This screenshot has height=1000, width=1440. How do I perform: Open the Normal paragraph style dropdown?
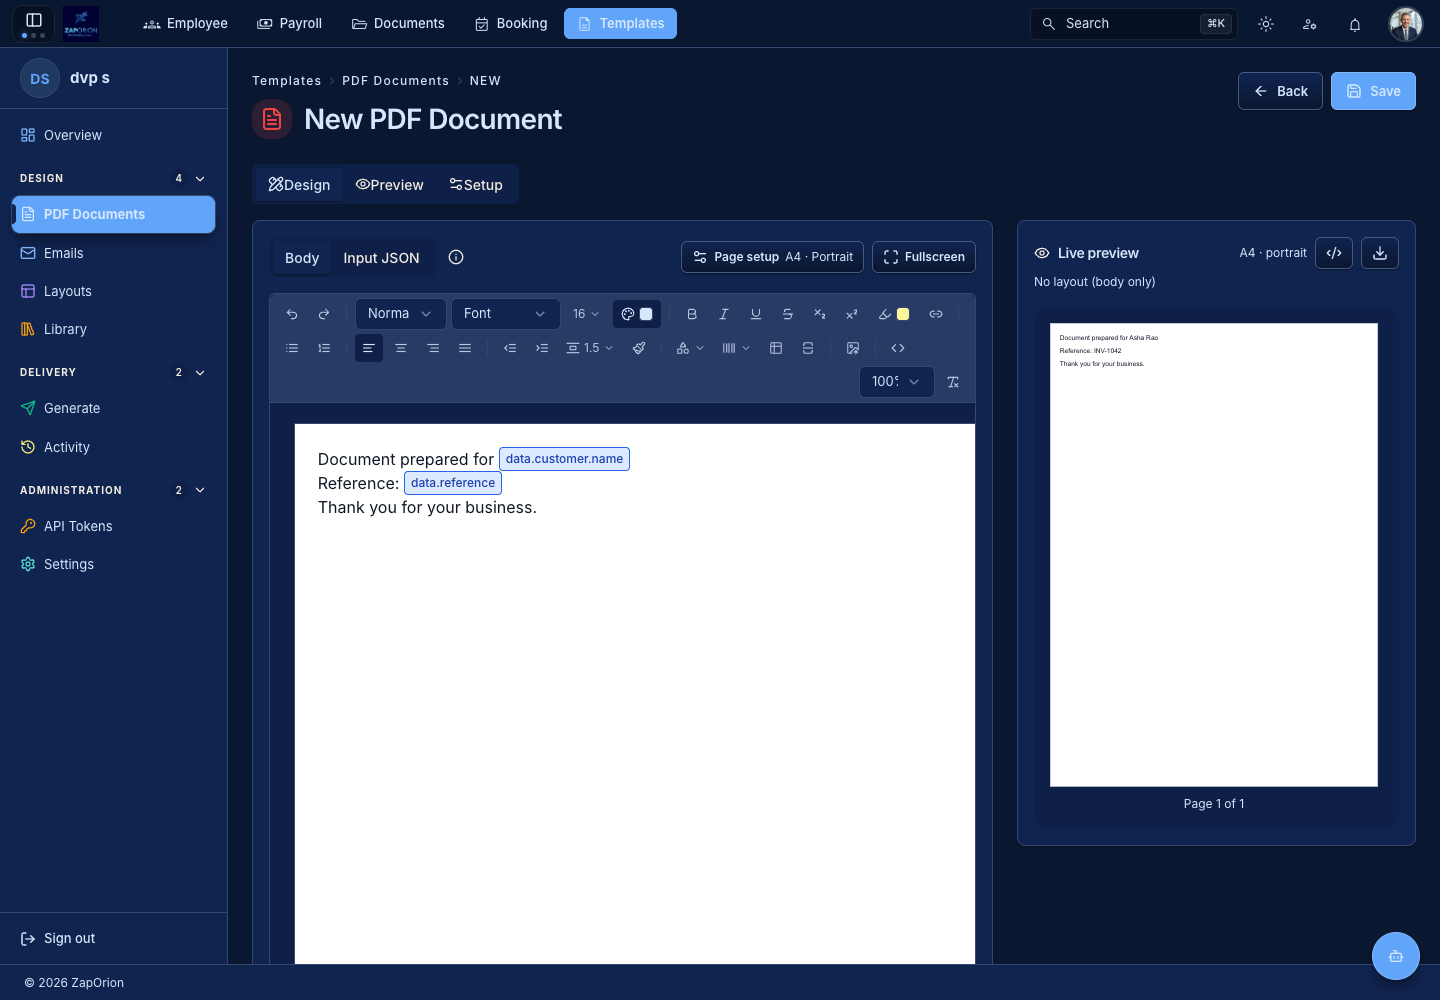(400, 314)
